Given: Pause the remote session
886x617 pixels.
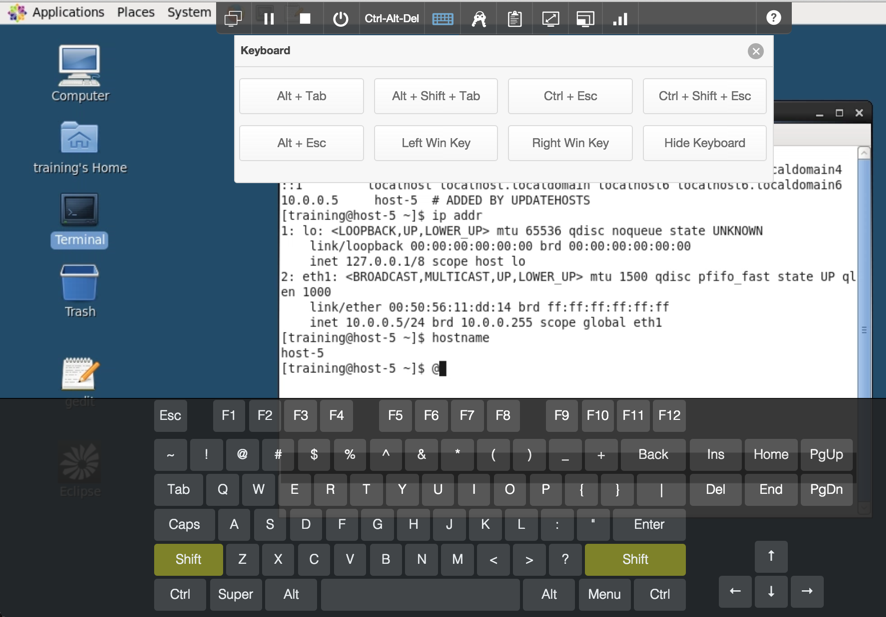Looking at the screenshot, I should point(269,17).
